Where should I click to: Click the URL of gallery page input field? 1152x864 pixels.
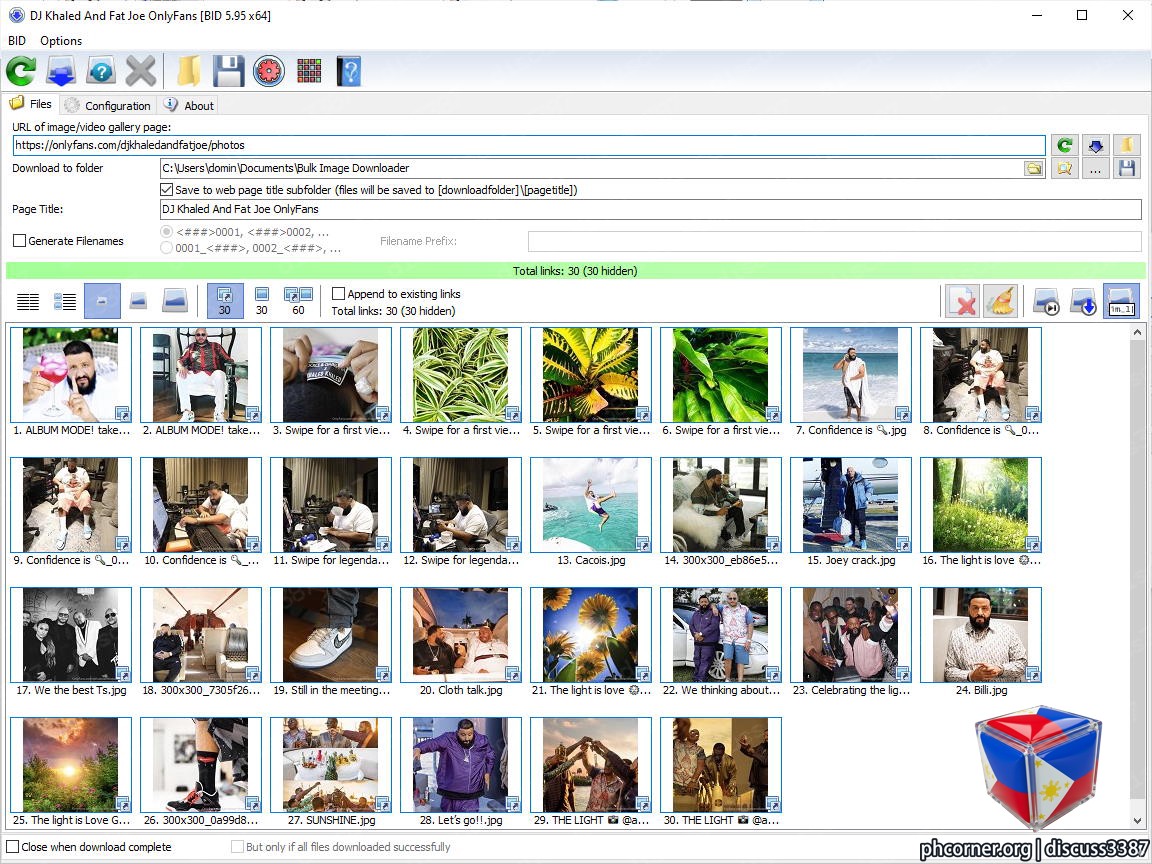click(529, 145)
